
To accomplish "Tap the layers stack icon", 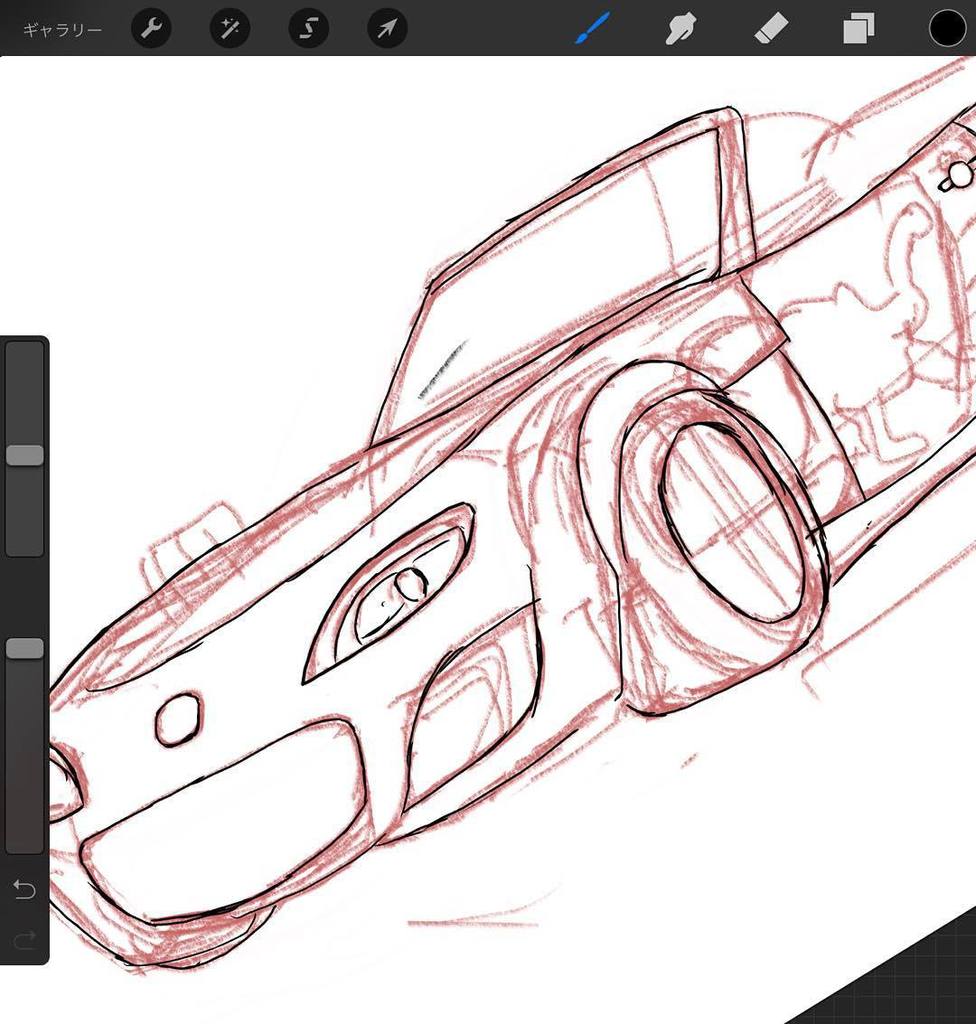I will tap(858, 28).
